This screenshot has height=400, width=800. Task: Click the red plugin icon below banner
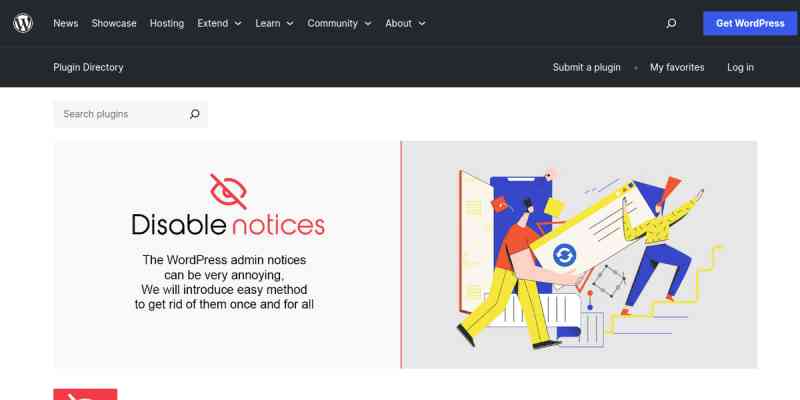coord(85,394)
